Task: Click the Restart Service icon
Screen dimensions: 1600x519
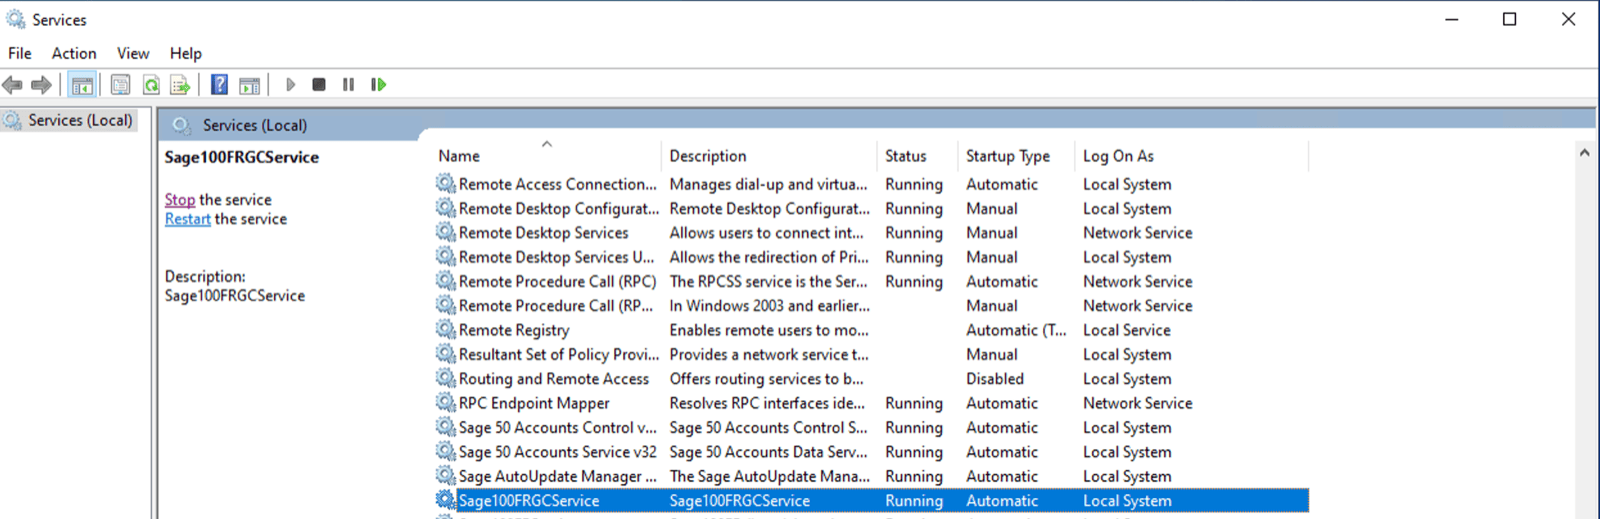Action: pyautogui.click(x=378, y=85)
